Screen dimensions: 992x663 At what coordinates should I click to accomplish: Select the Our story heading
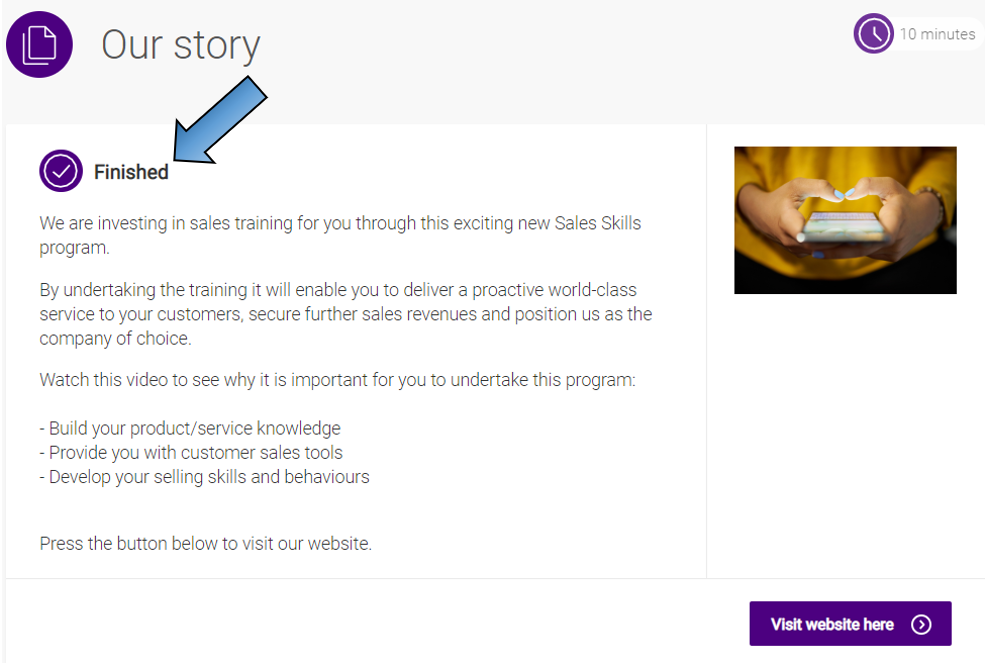181,45
